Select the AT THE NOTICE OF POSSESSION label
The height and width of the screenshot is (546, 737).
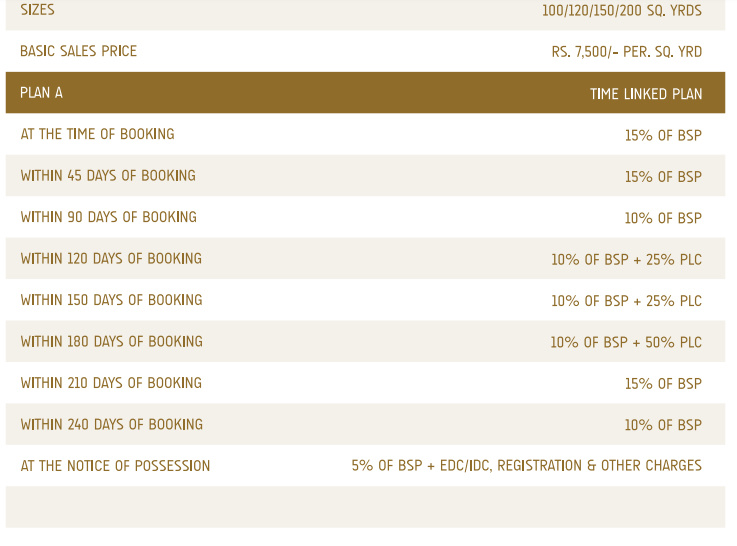pos(115,466)
